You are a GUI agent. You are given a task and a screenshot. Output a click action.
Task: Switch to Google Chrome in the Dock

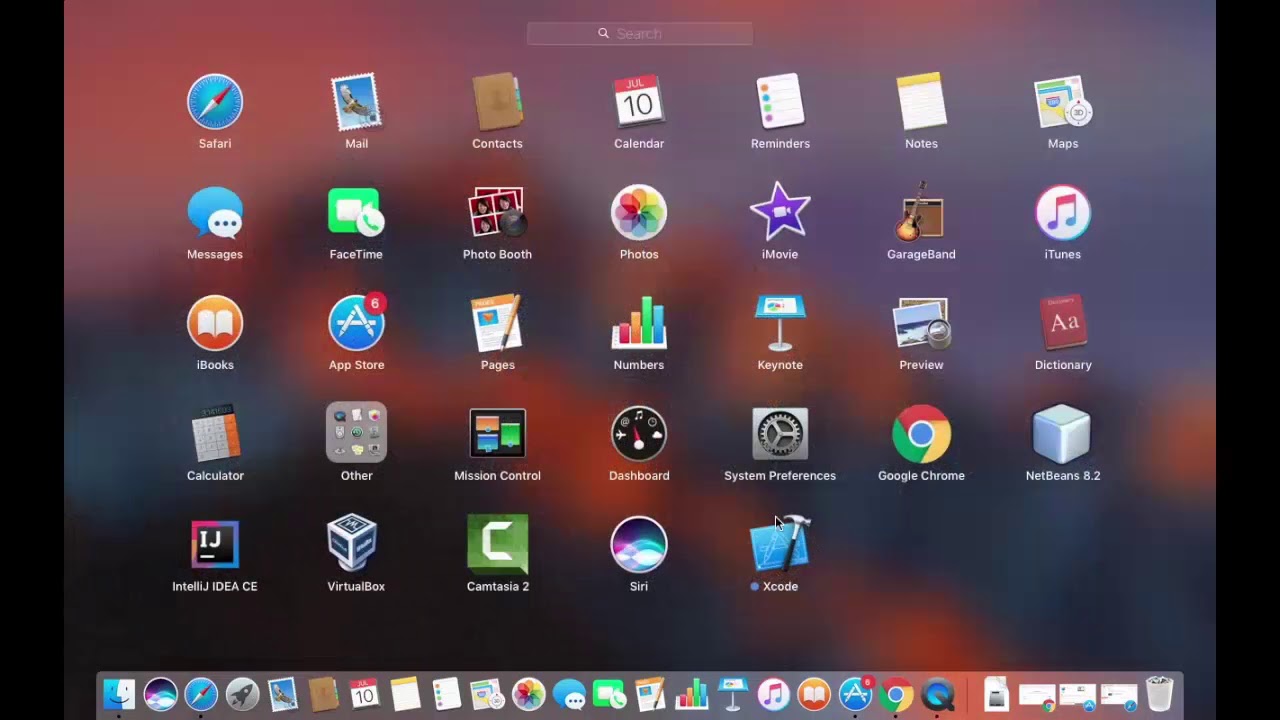(896, 694)
